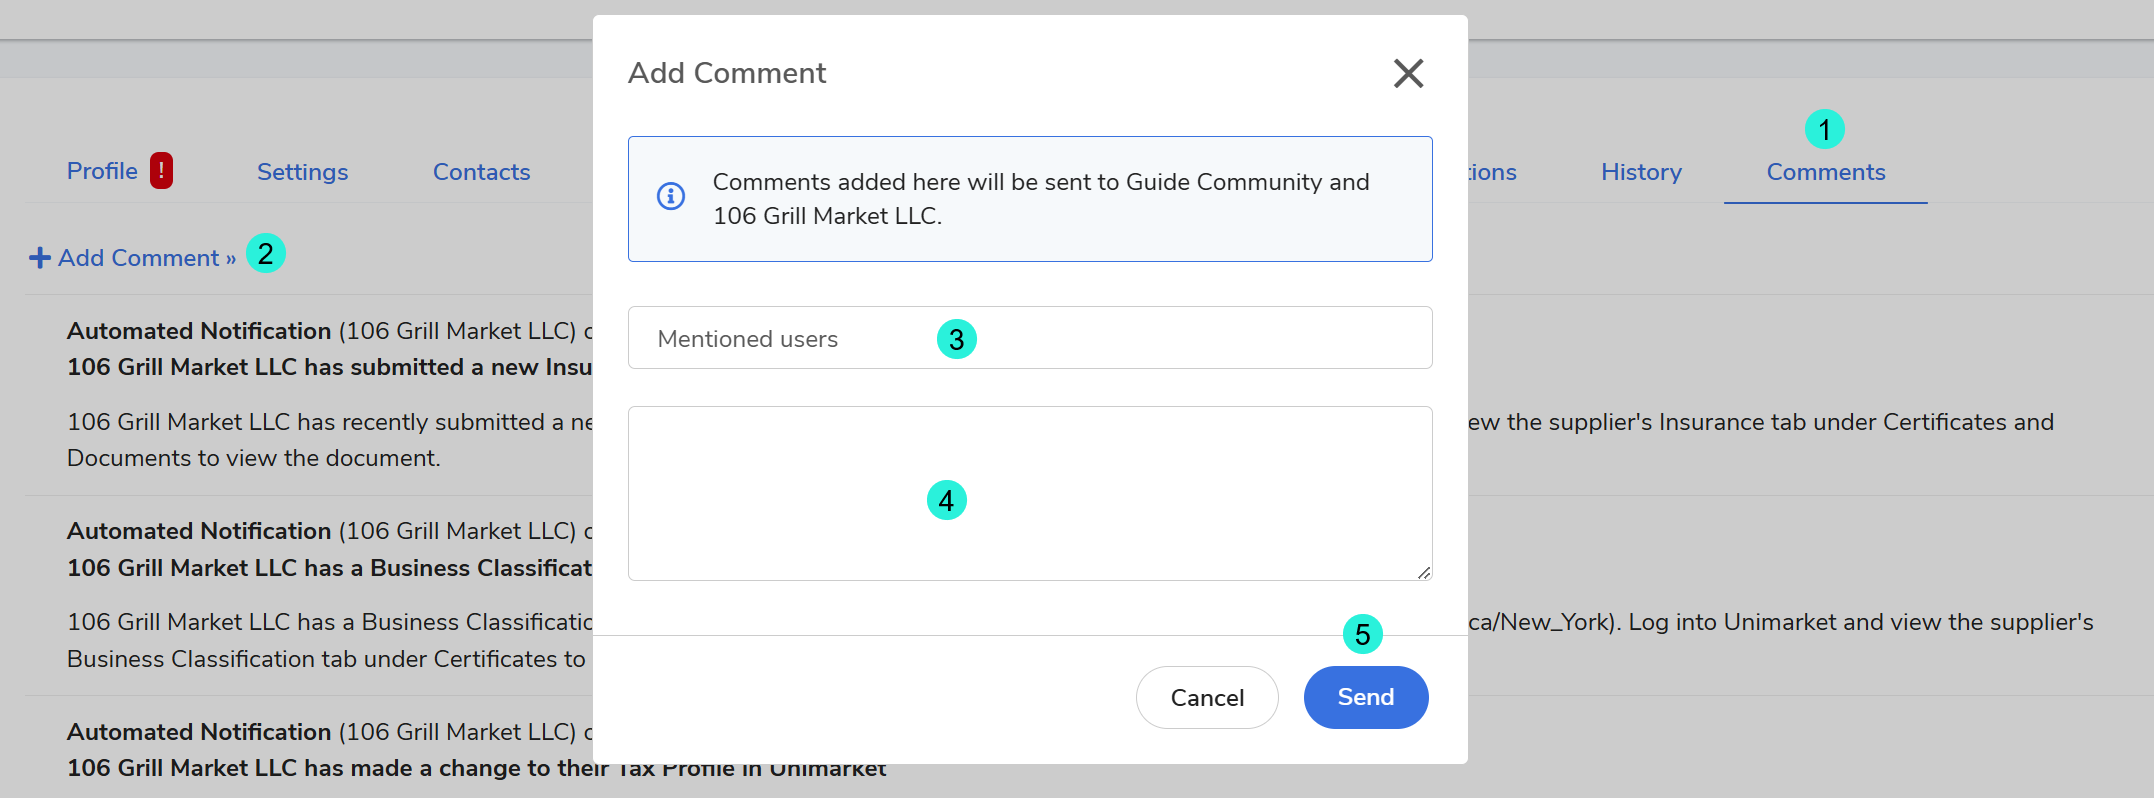Select the Comments tab
Viewport: 2154px width, 798px height.
pyautogui.click(x=1825, y=172)
